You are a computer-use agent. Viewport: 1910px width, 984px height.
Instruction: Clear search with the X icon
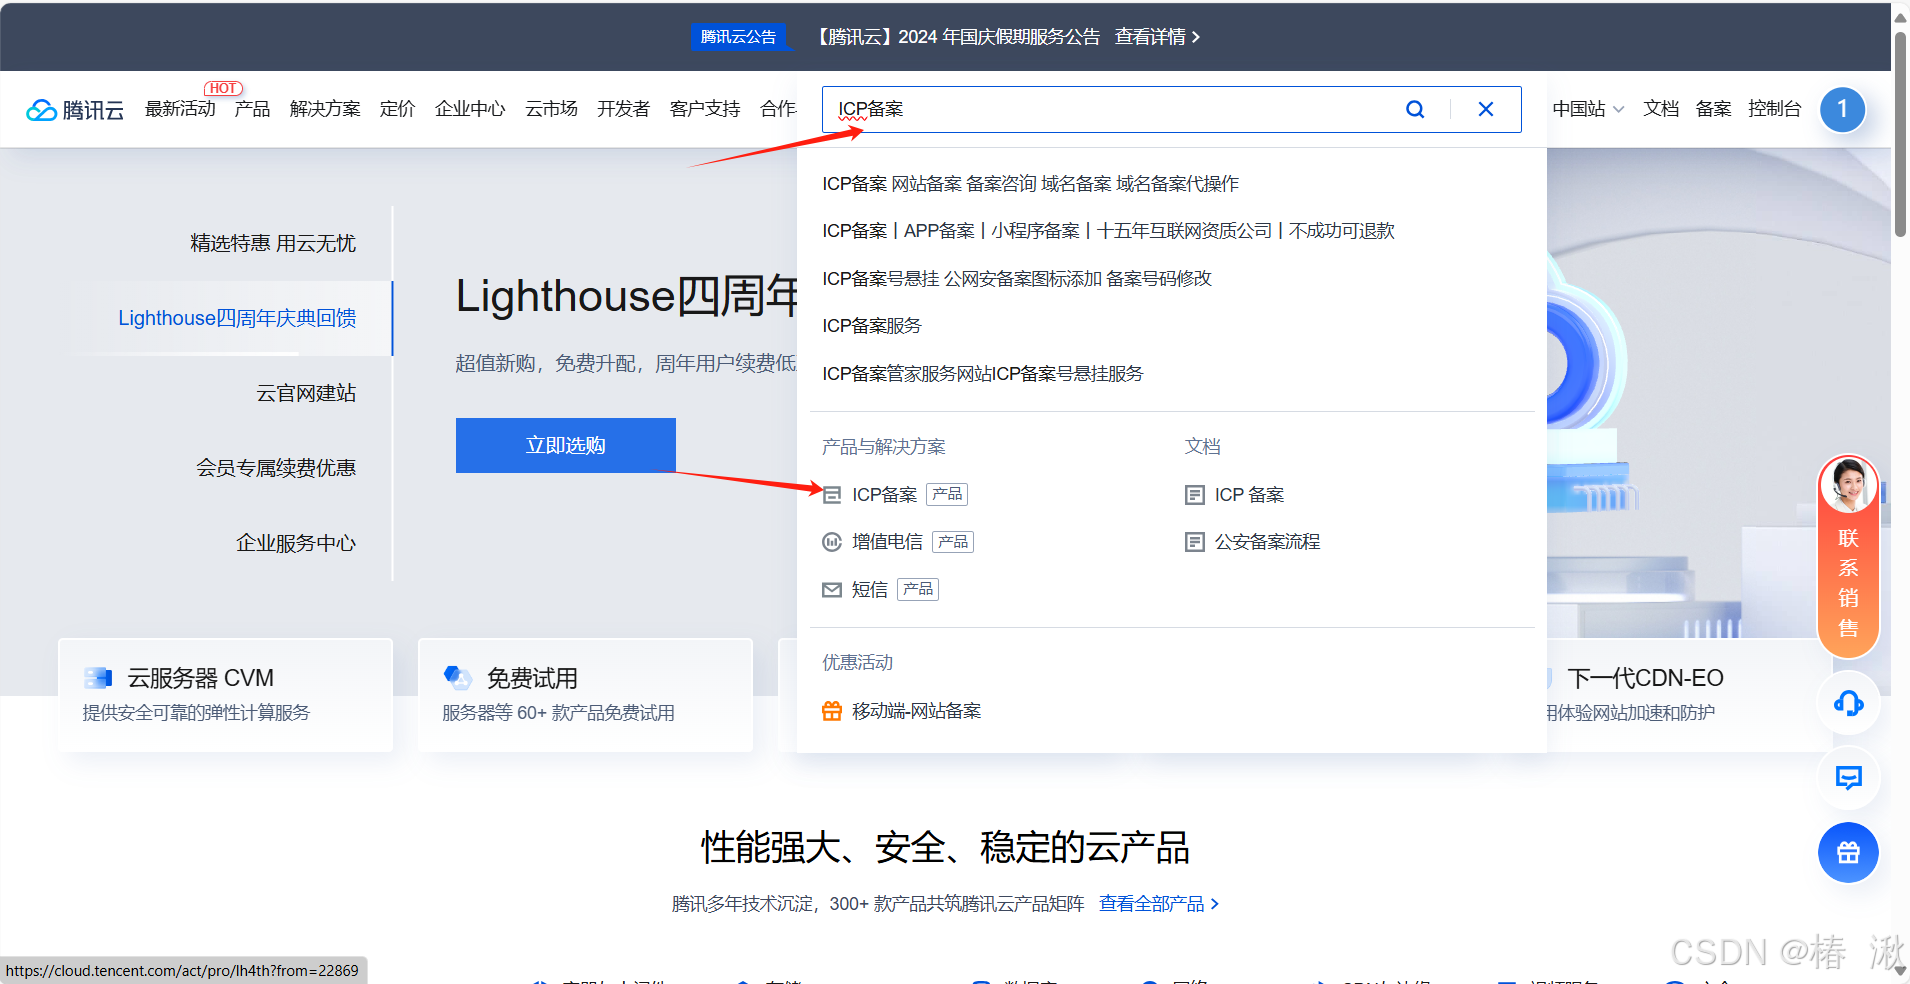click(x=1486, y=109)
